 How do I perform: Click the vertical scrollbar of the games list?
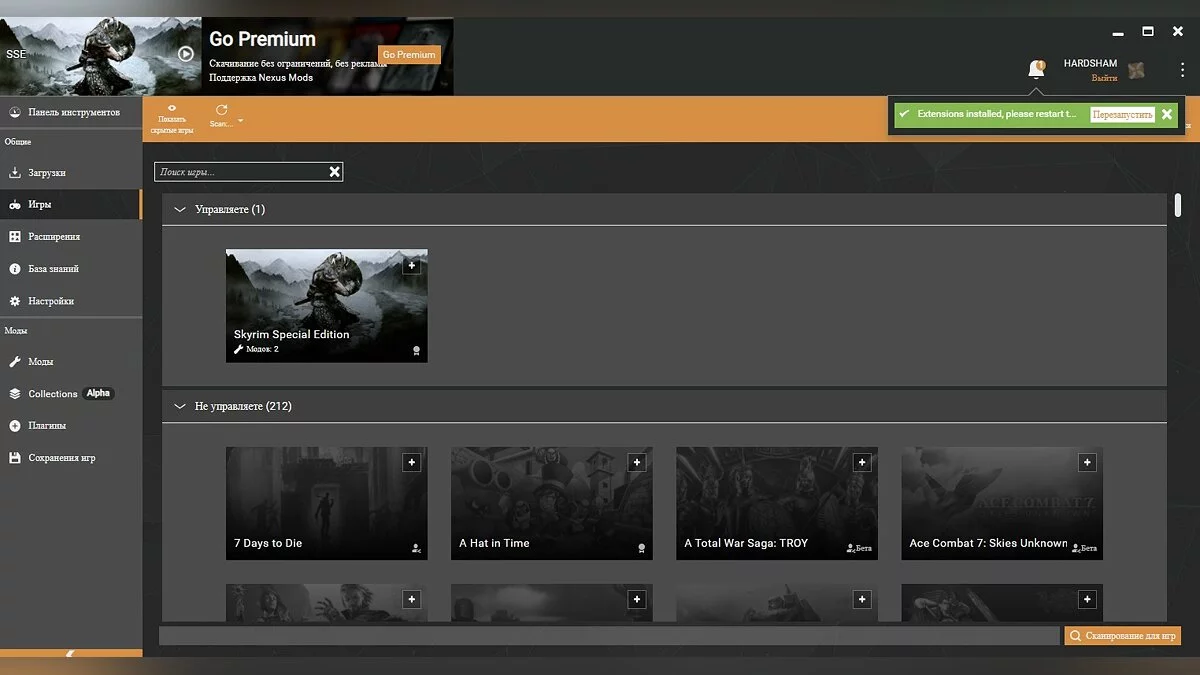(1178, 206)
